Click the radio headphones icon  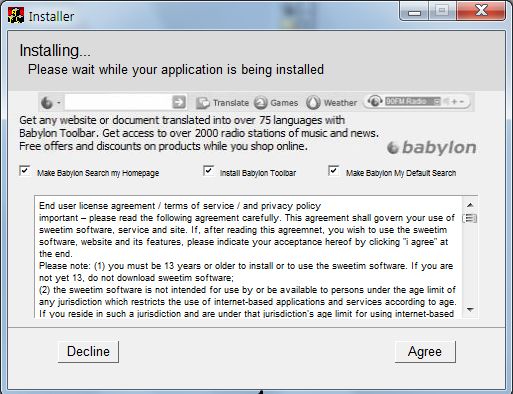click(x=375, y=101)
